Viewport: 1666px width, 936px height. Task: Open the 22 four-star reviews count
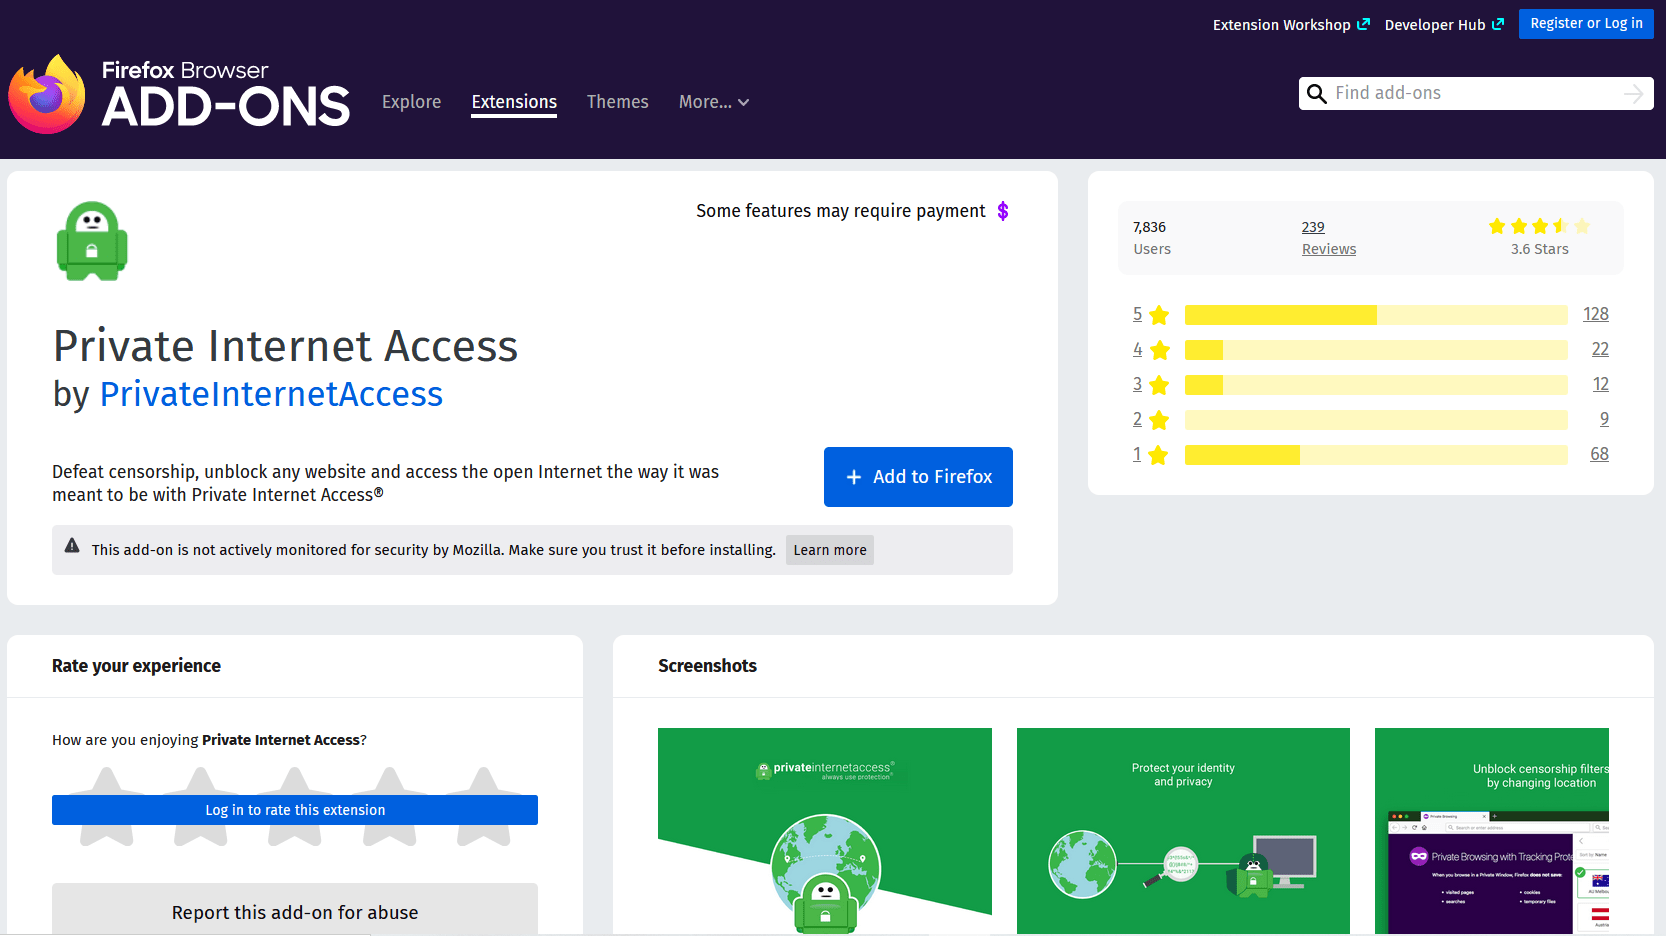[1600, 349]
